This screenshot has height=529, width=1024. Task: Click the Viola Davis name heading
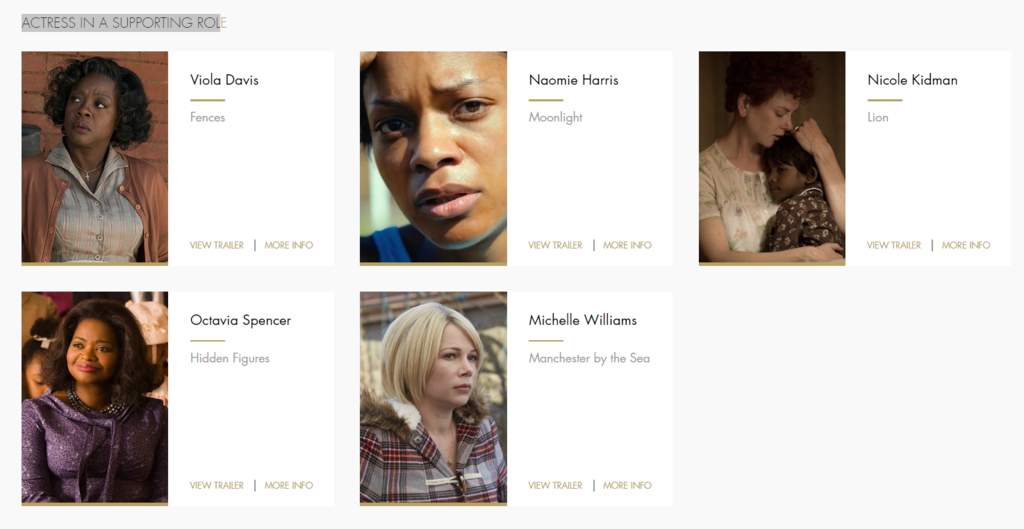224,80
